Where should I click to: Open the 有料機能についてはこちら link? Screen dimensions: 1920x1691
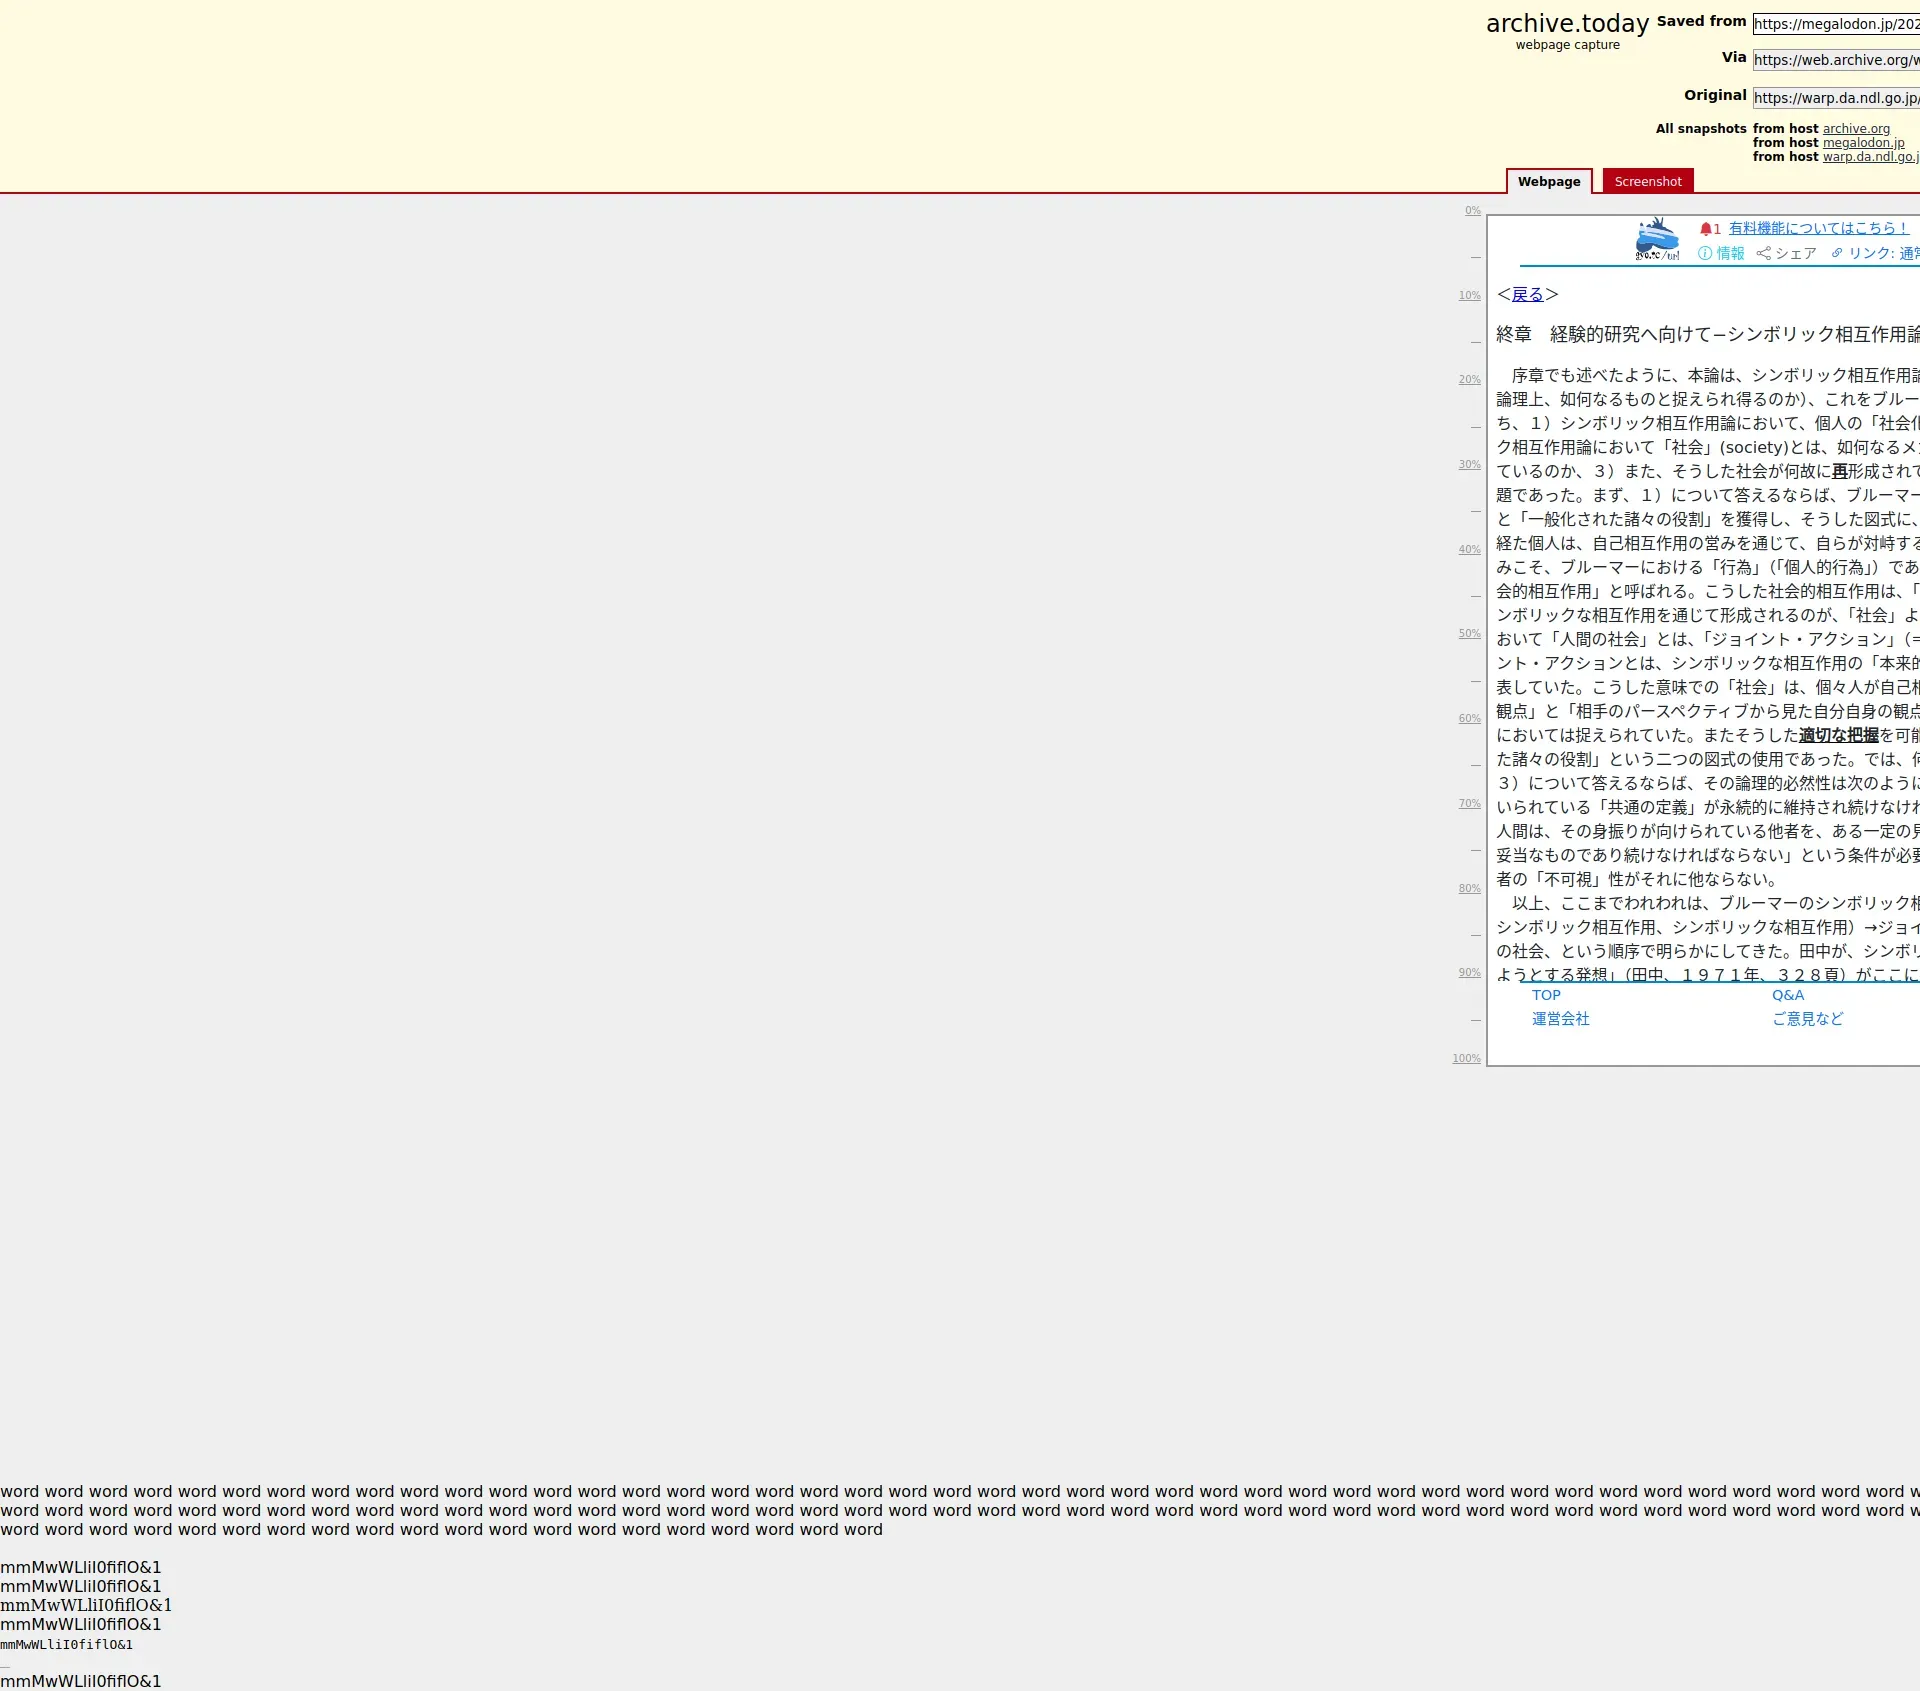1818,229
